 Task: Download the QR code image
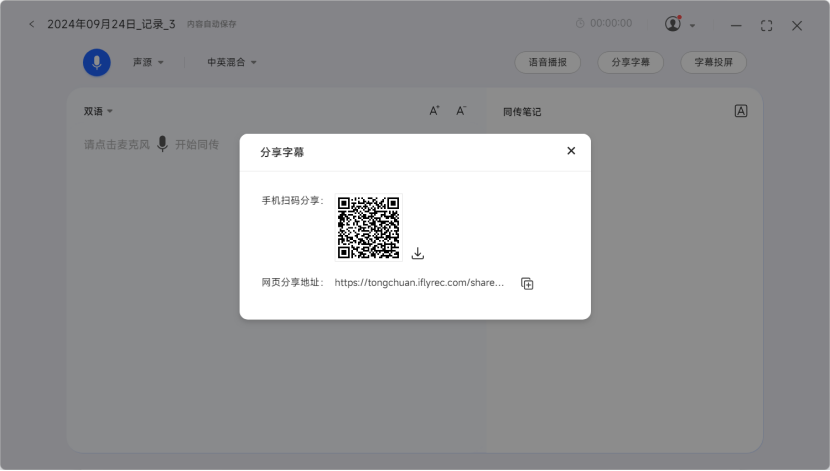point(418,253)
